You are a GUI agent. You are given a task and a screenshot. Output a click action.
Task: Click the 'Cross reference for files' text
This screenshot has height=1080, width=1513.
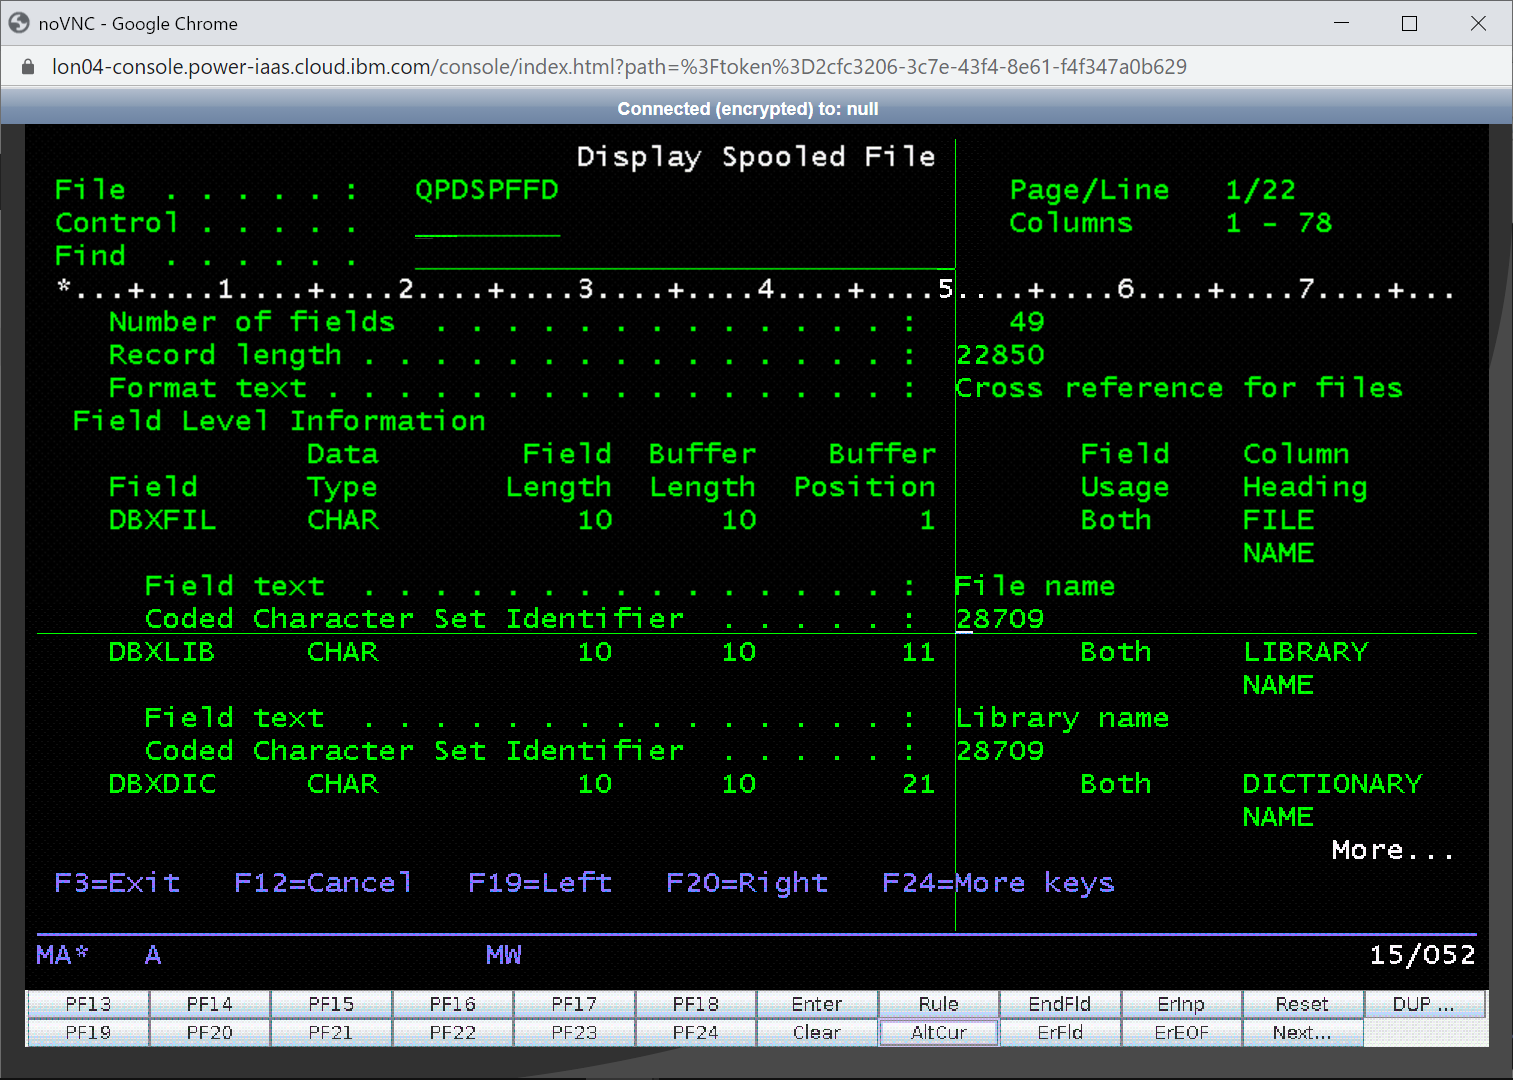[x=1179, y=388]
